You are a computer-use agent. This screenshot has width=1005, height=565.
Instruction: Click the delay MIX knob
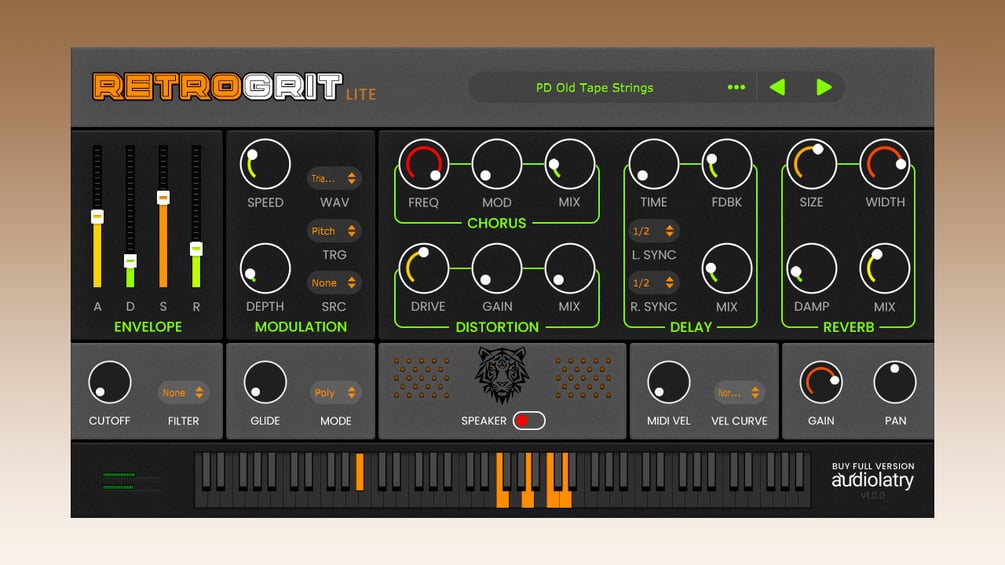(726, 268)
